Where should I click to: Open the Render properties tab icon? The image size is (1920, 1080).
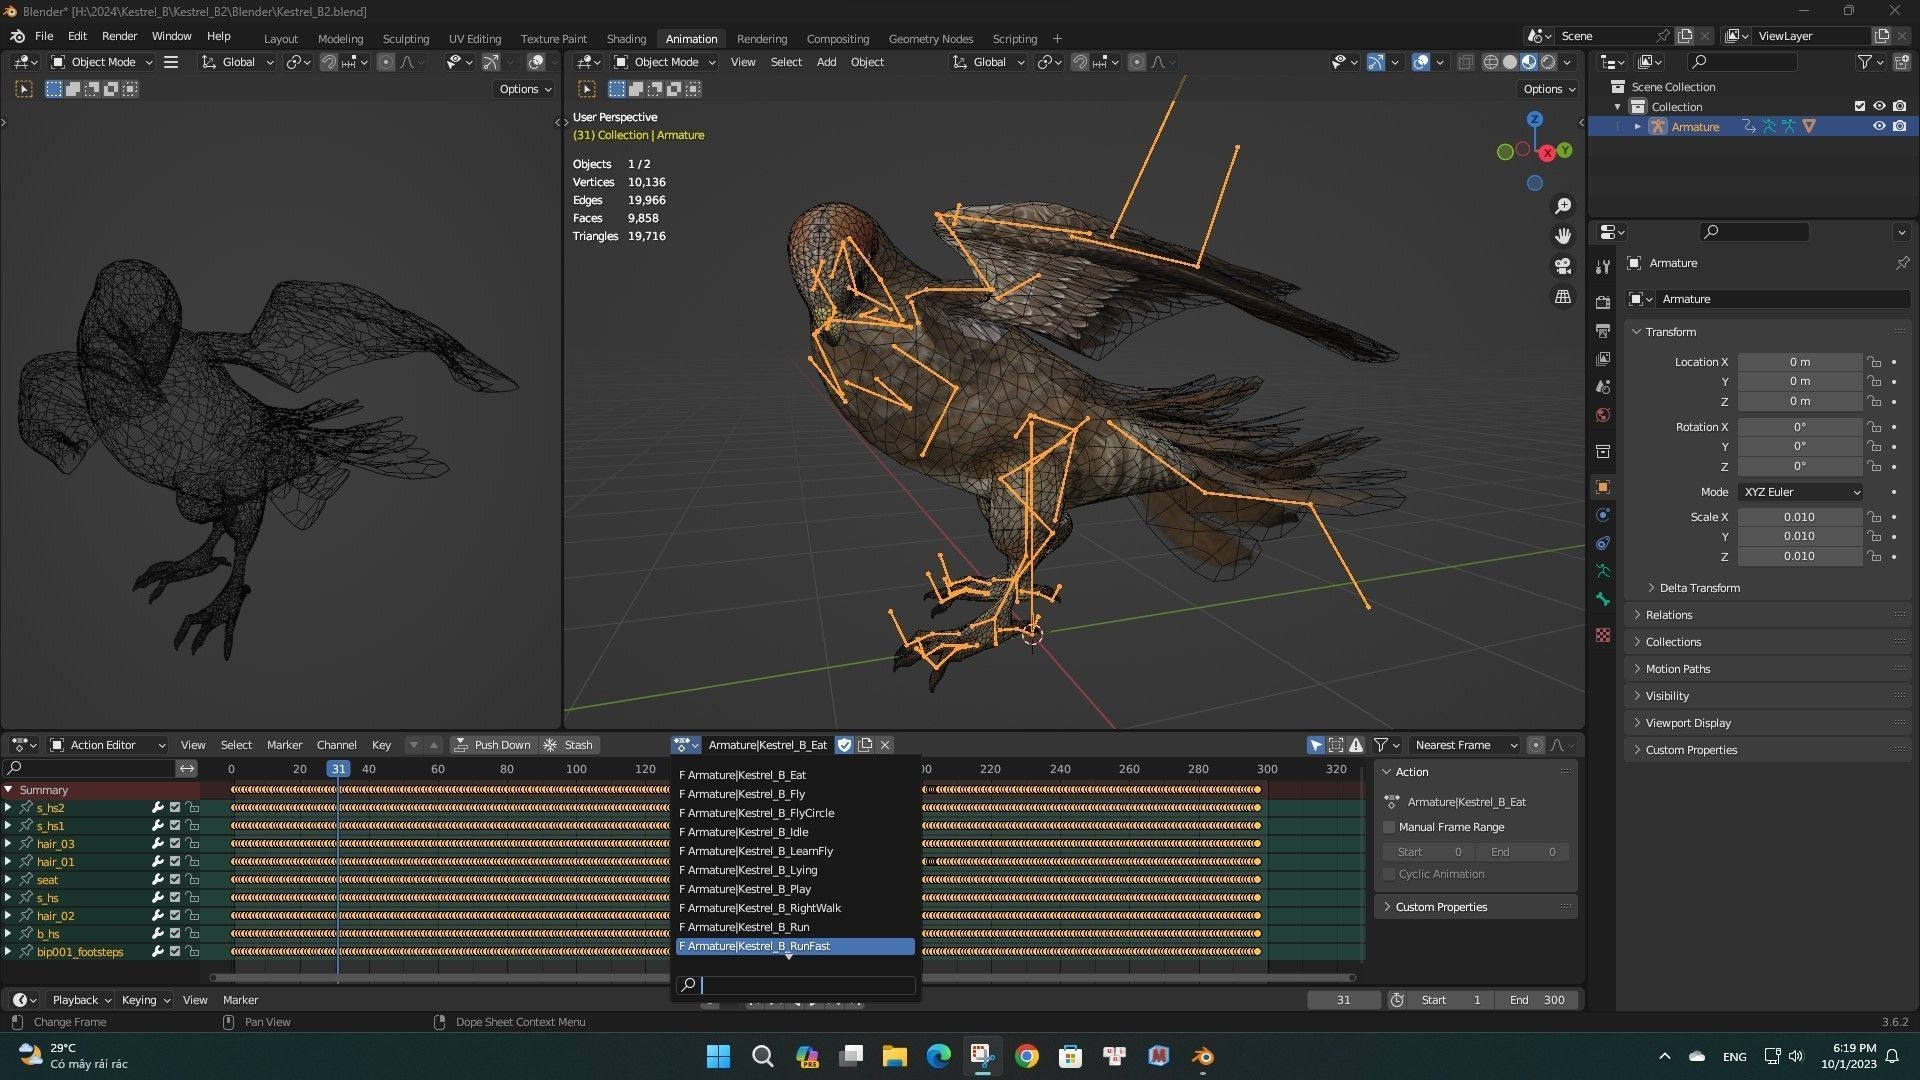click(x=1603, y=302)
